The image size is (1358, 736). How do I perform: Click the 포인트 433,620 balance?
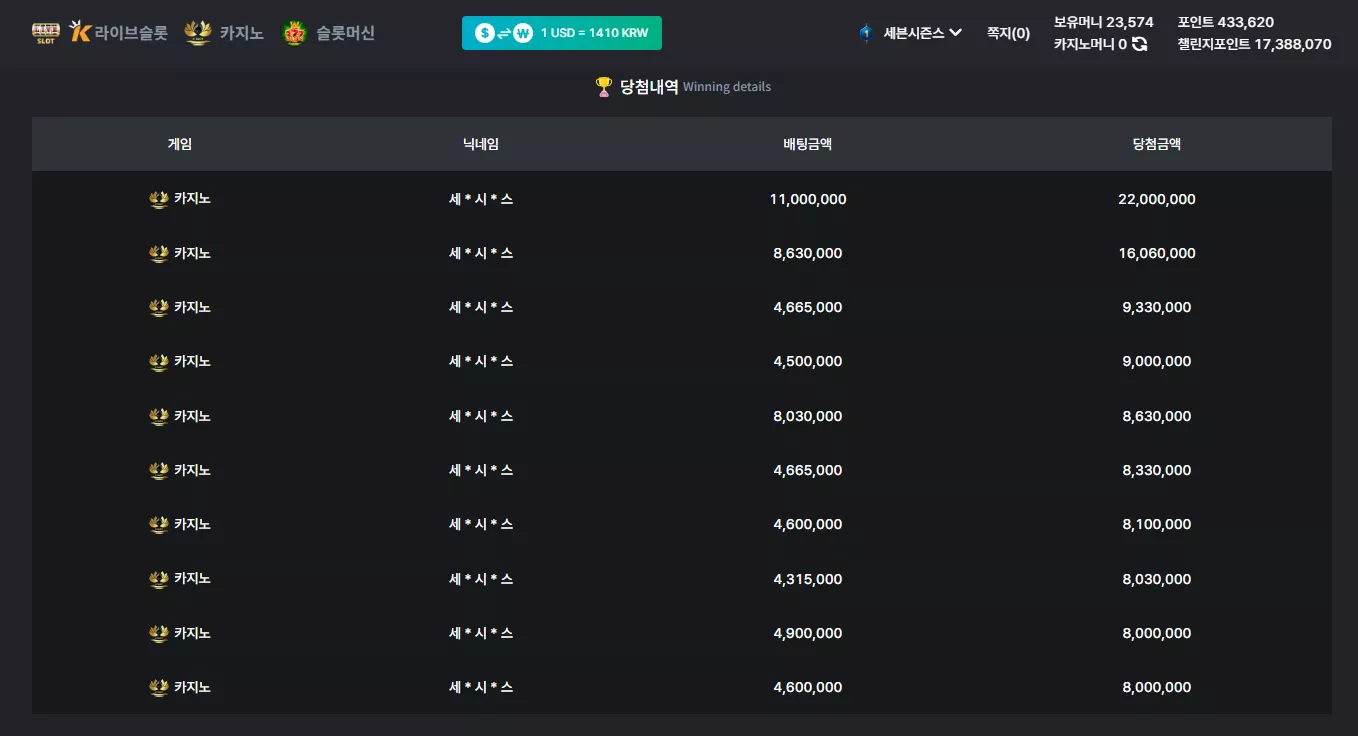(1226, 22)
